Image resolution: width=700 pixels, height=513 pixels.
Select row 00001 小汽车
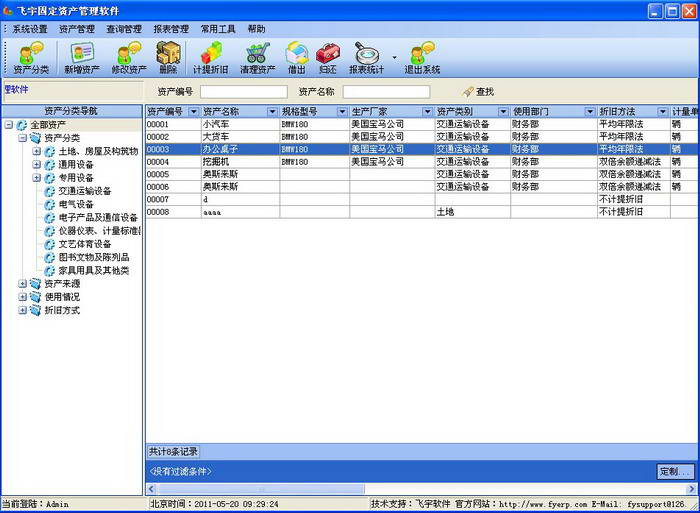[x=422, y=124]
